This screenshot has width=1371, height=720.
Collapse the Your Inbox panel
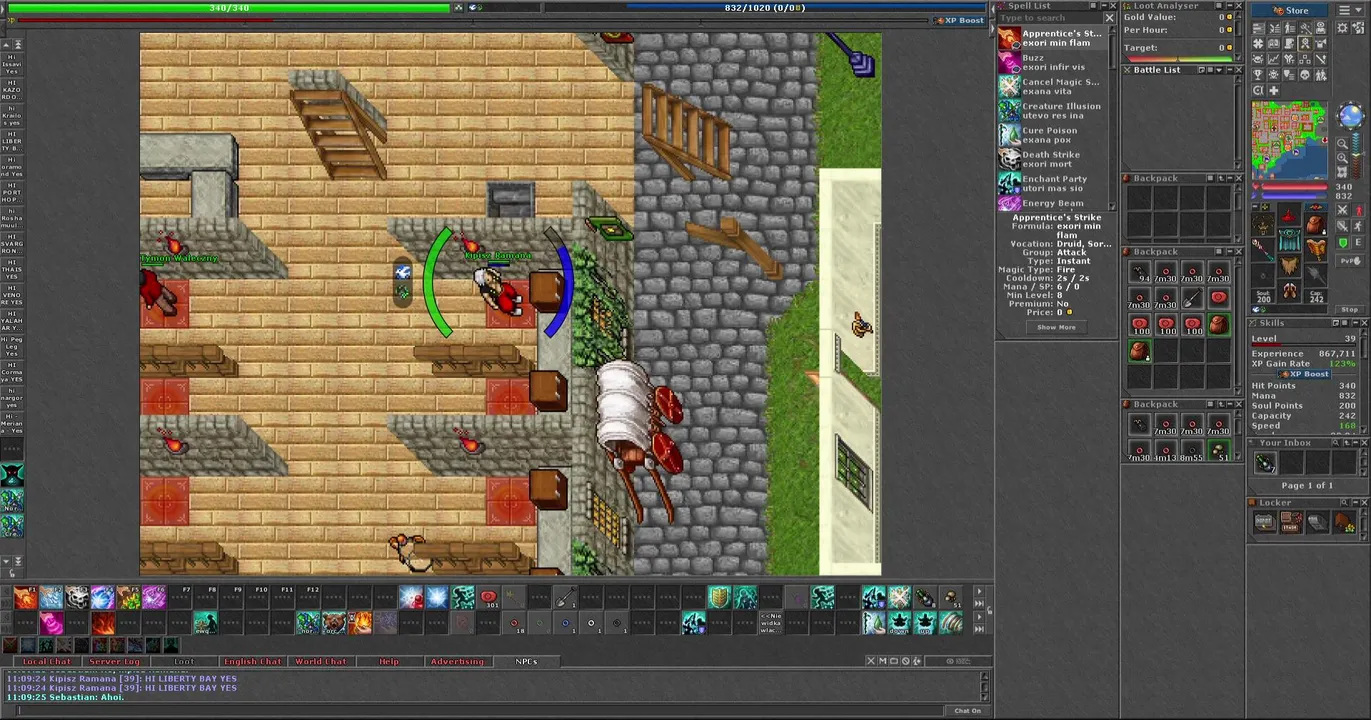click(1356, 442)
